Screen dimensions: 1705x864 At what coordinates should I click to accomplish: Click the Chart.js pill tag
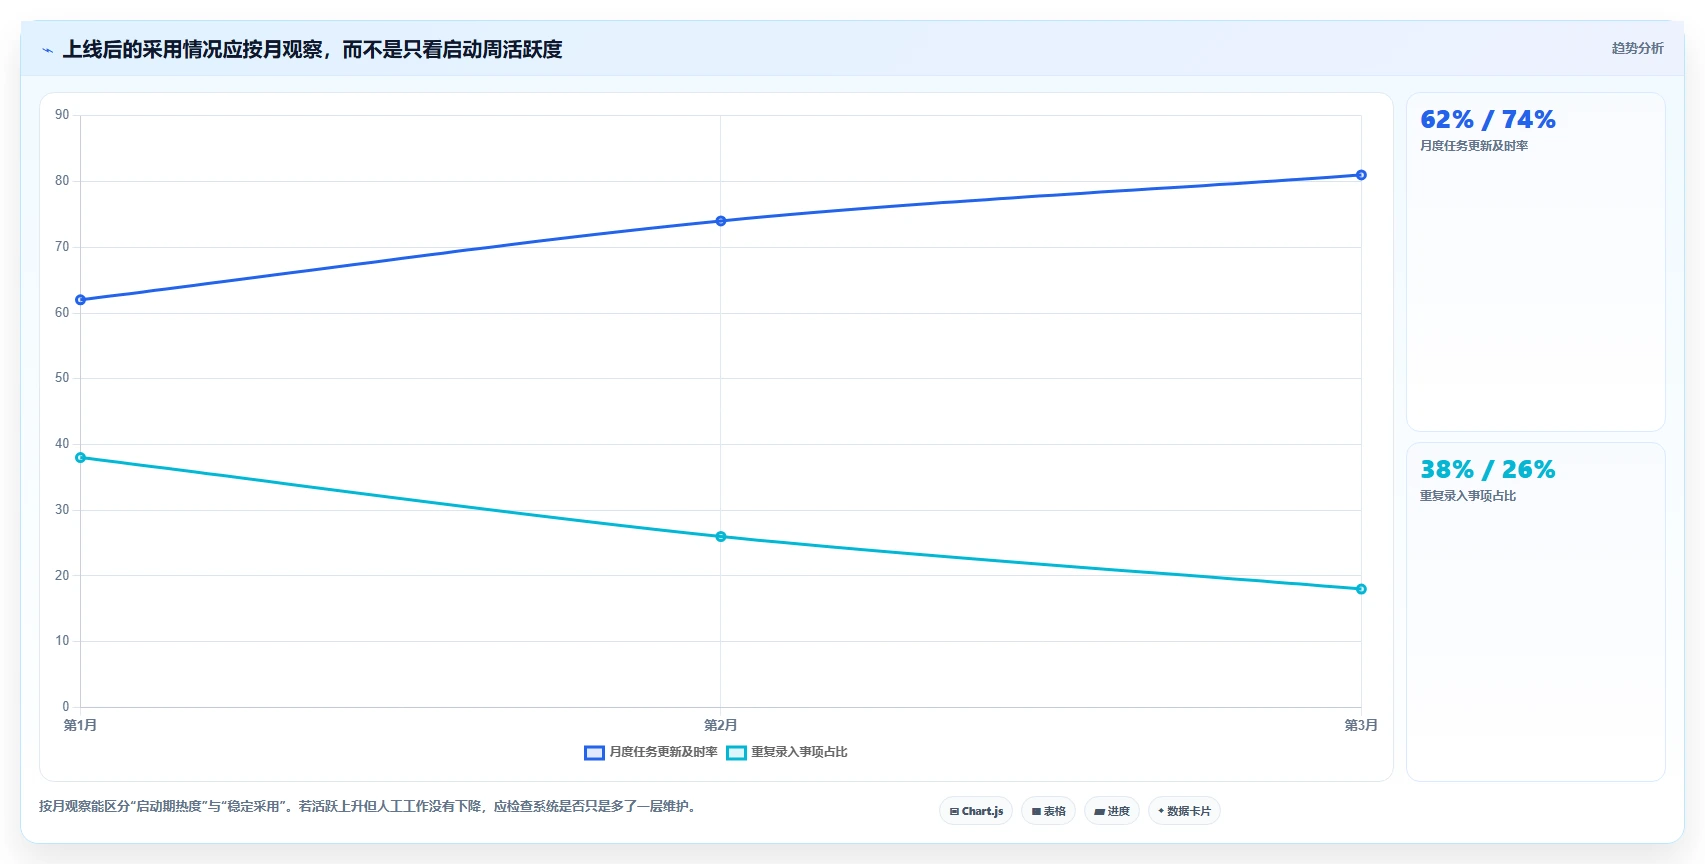point(976,811)
